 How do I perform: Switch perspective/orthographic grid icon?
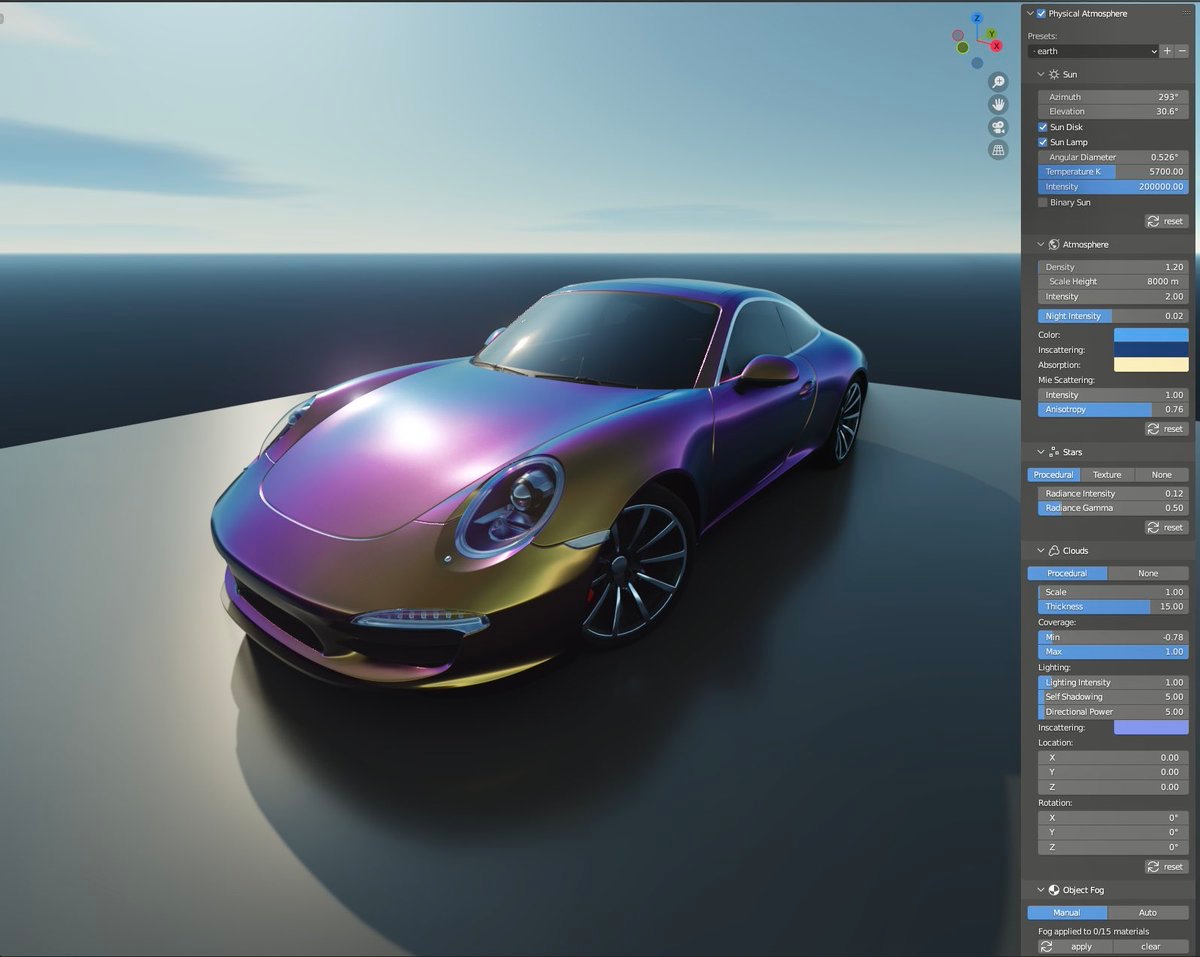(x=997, y=150)
